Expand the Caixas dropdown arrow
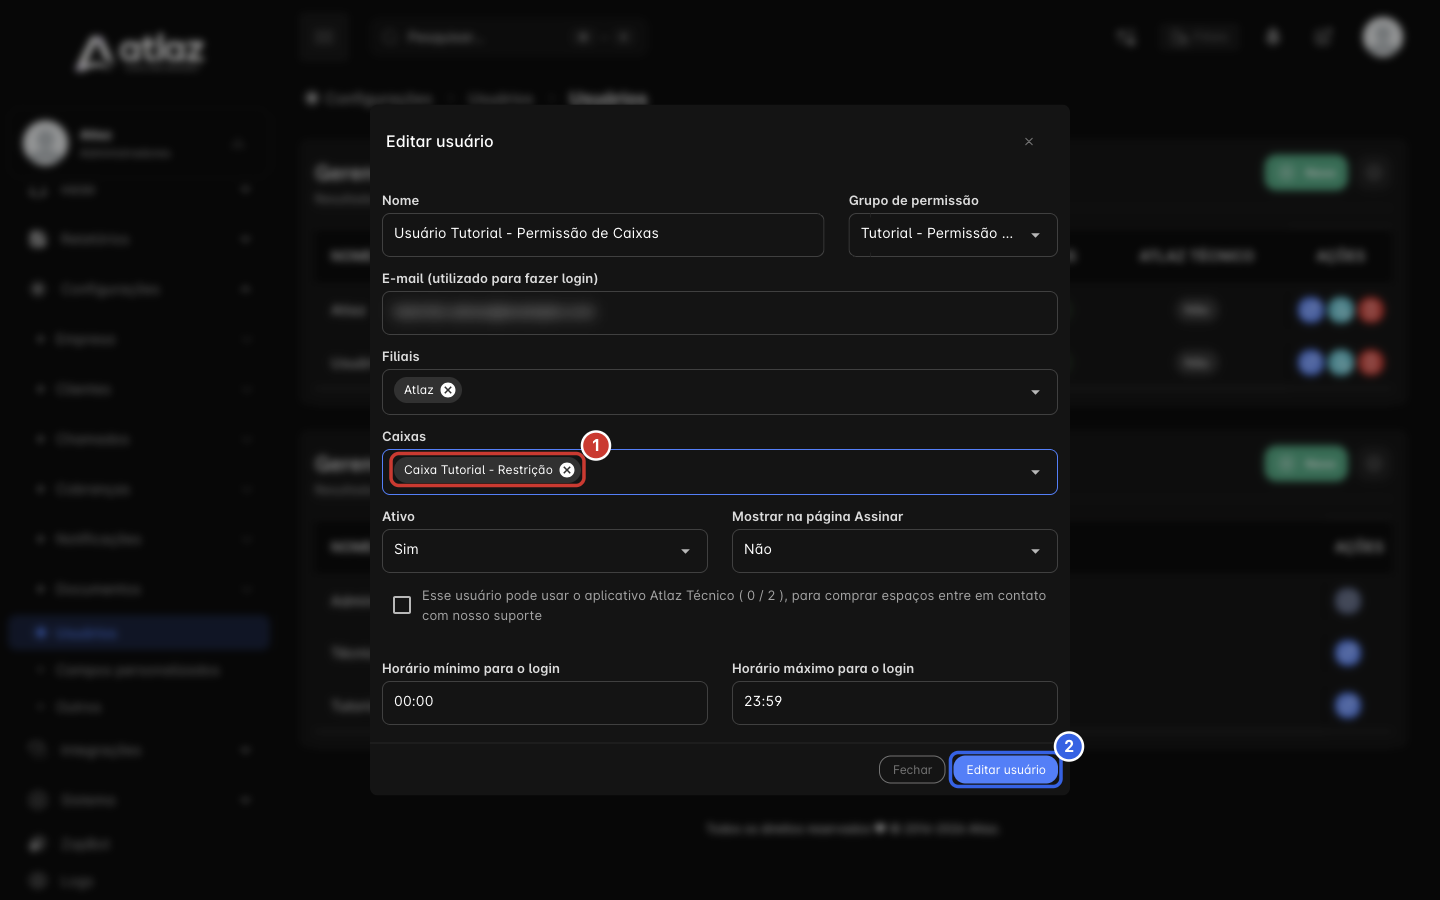Screen dimensions: 1440x900 (x=1036, y=472)
